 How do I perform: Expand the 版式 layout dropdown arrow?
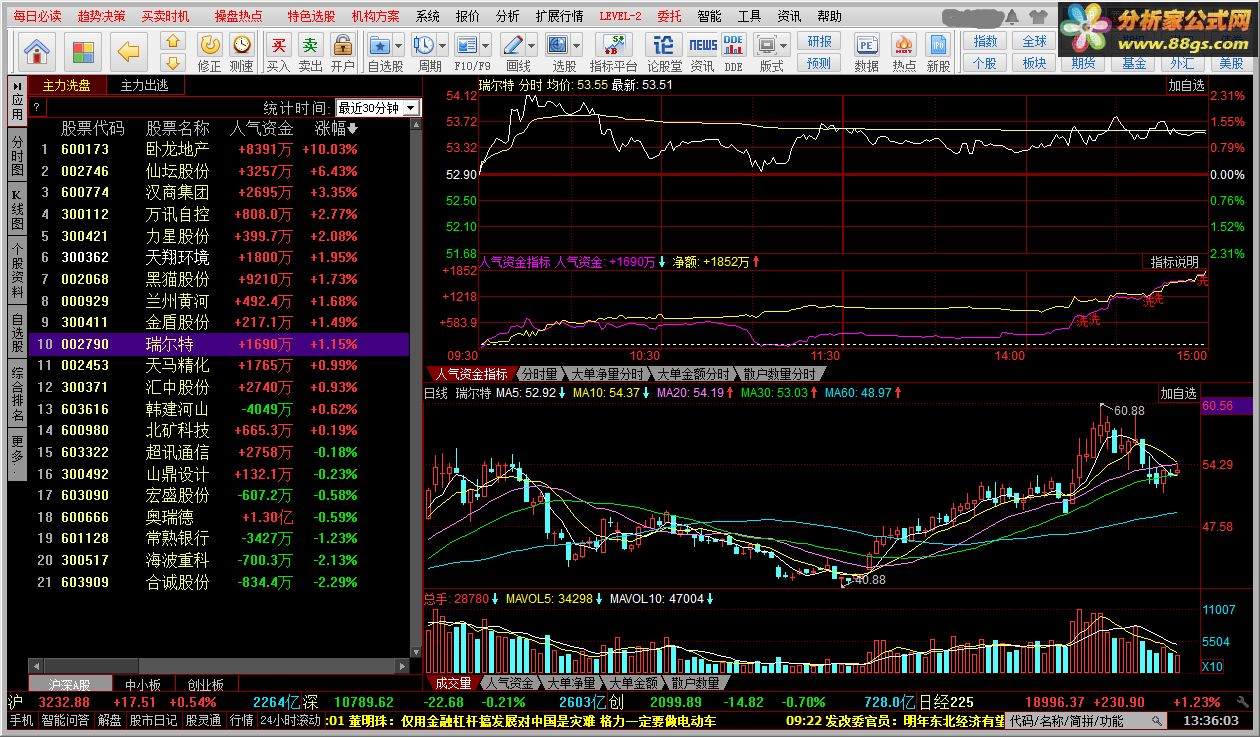[x=786, y=46]
